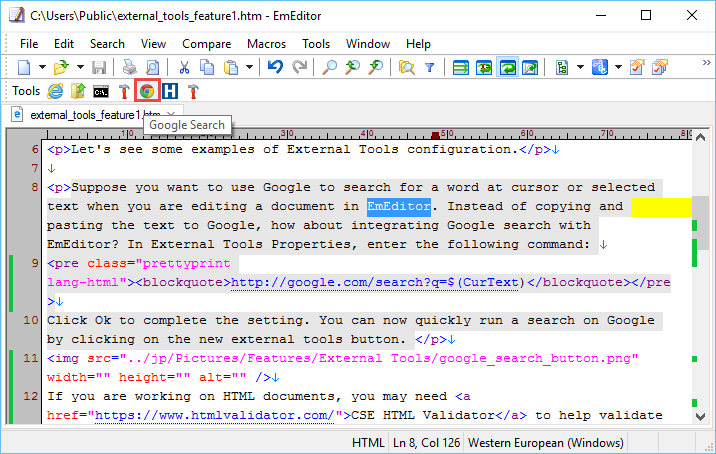716x454 pixels.
Task: Click the encoding globe icon
Action: 600,68
